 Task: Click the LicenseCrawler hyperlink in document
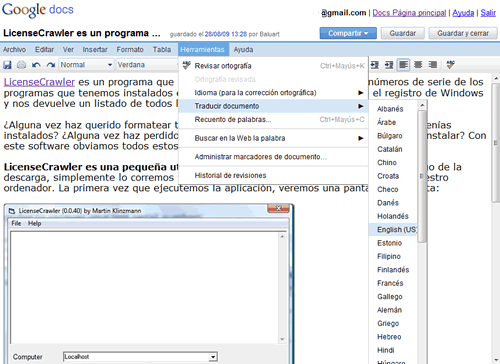(x=39, y=82)
